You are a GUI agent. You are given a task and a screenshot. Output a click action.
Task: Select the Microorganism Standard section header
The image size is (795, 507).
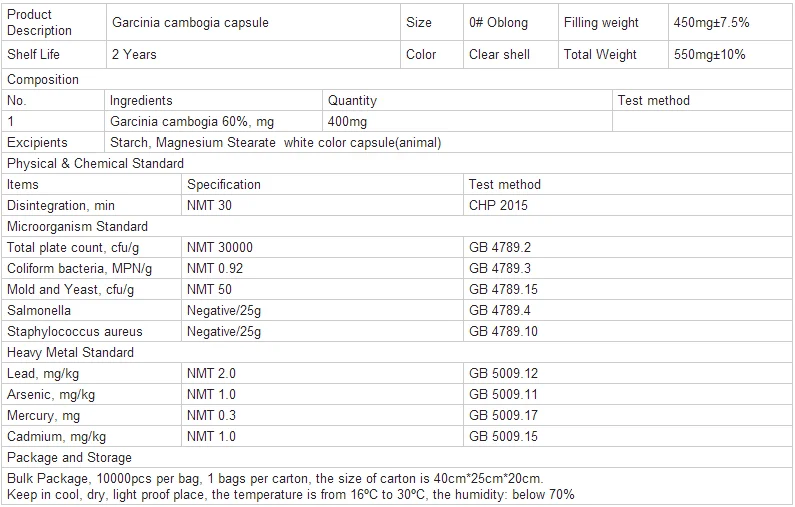77,227
